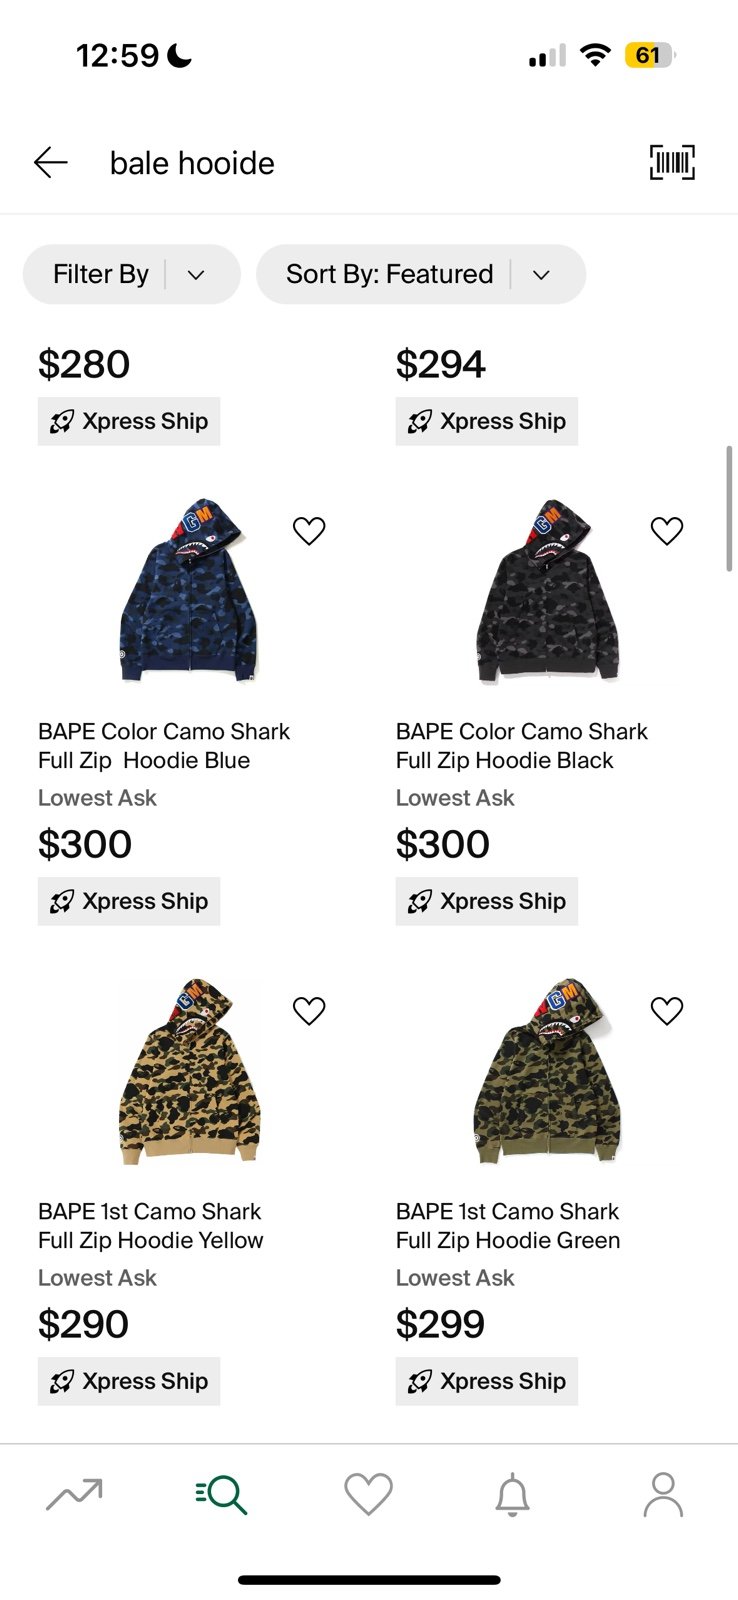Click the vertical scrollbar on the right
This screenshot has height=1600, width=738.
tap(730, 508)
